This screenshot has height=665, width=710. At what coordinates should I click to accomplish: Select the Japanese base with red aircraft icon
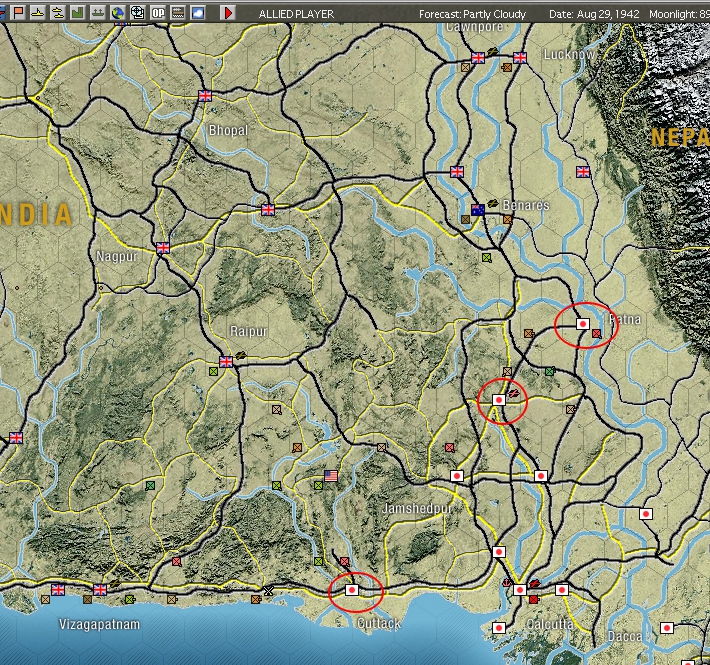click(499, 400)
